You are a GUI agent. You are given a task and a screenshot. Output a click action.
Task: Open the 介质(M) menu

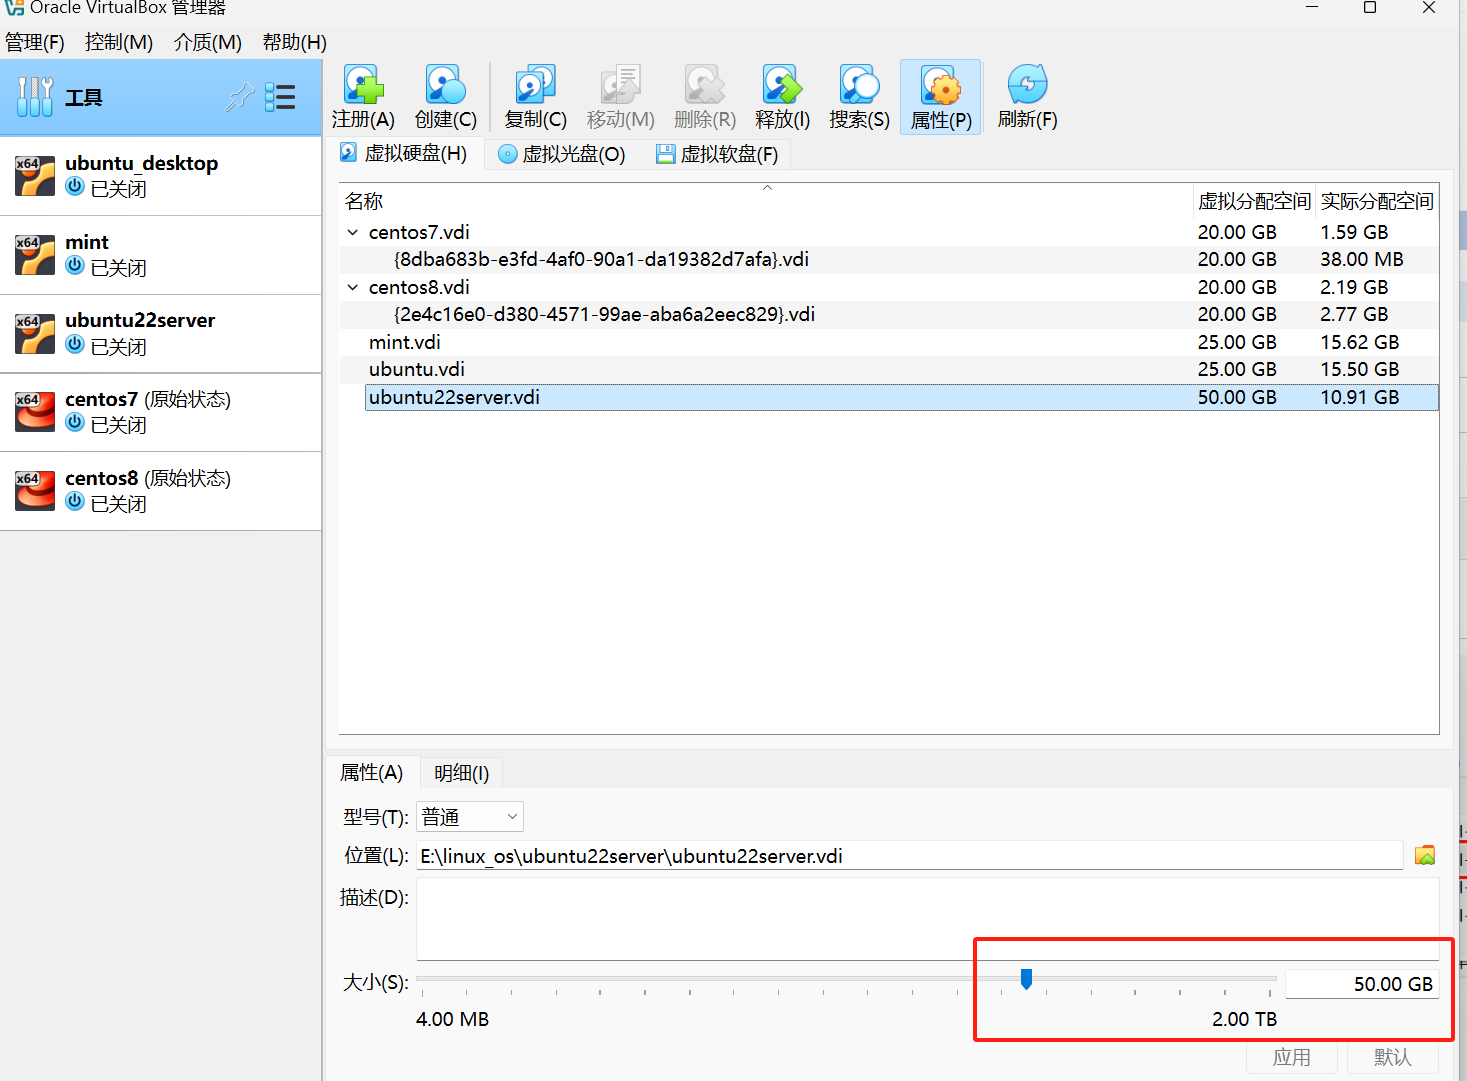point(208,42)
